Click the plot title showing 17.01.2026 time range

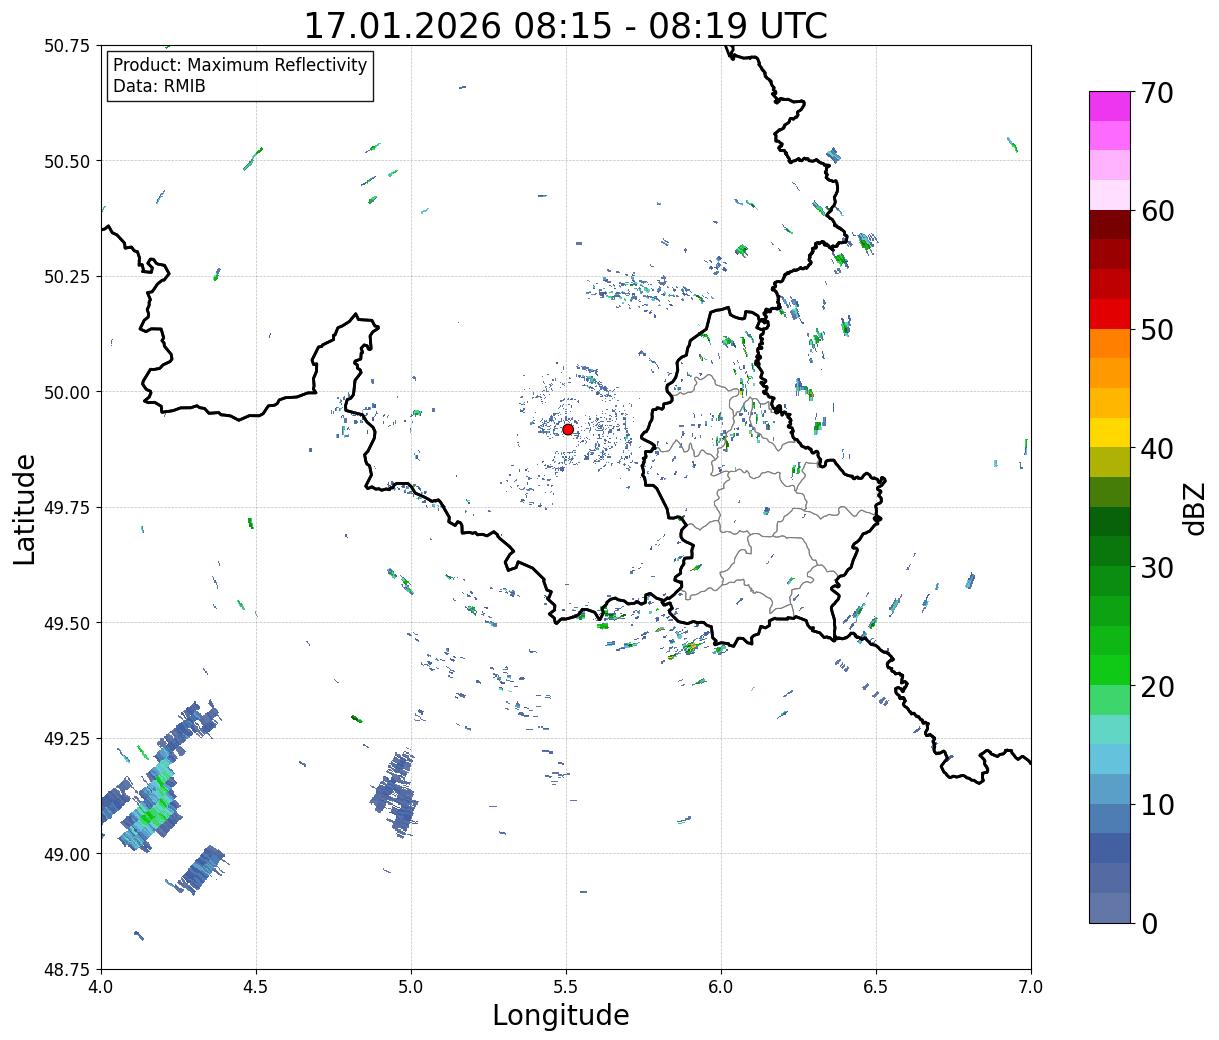(x=565, y=25)
